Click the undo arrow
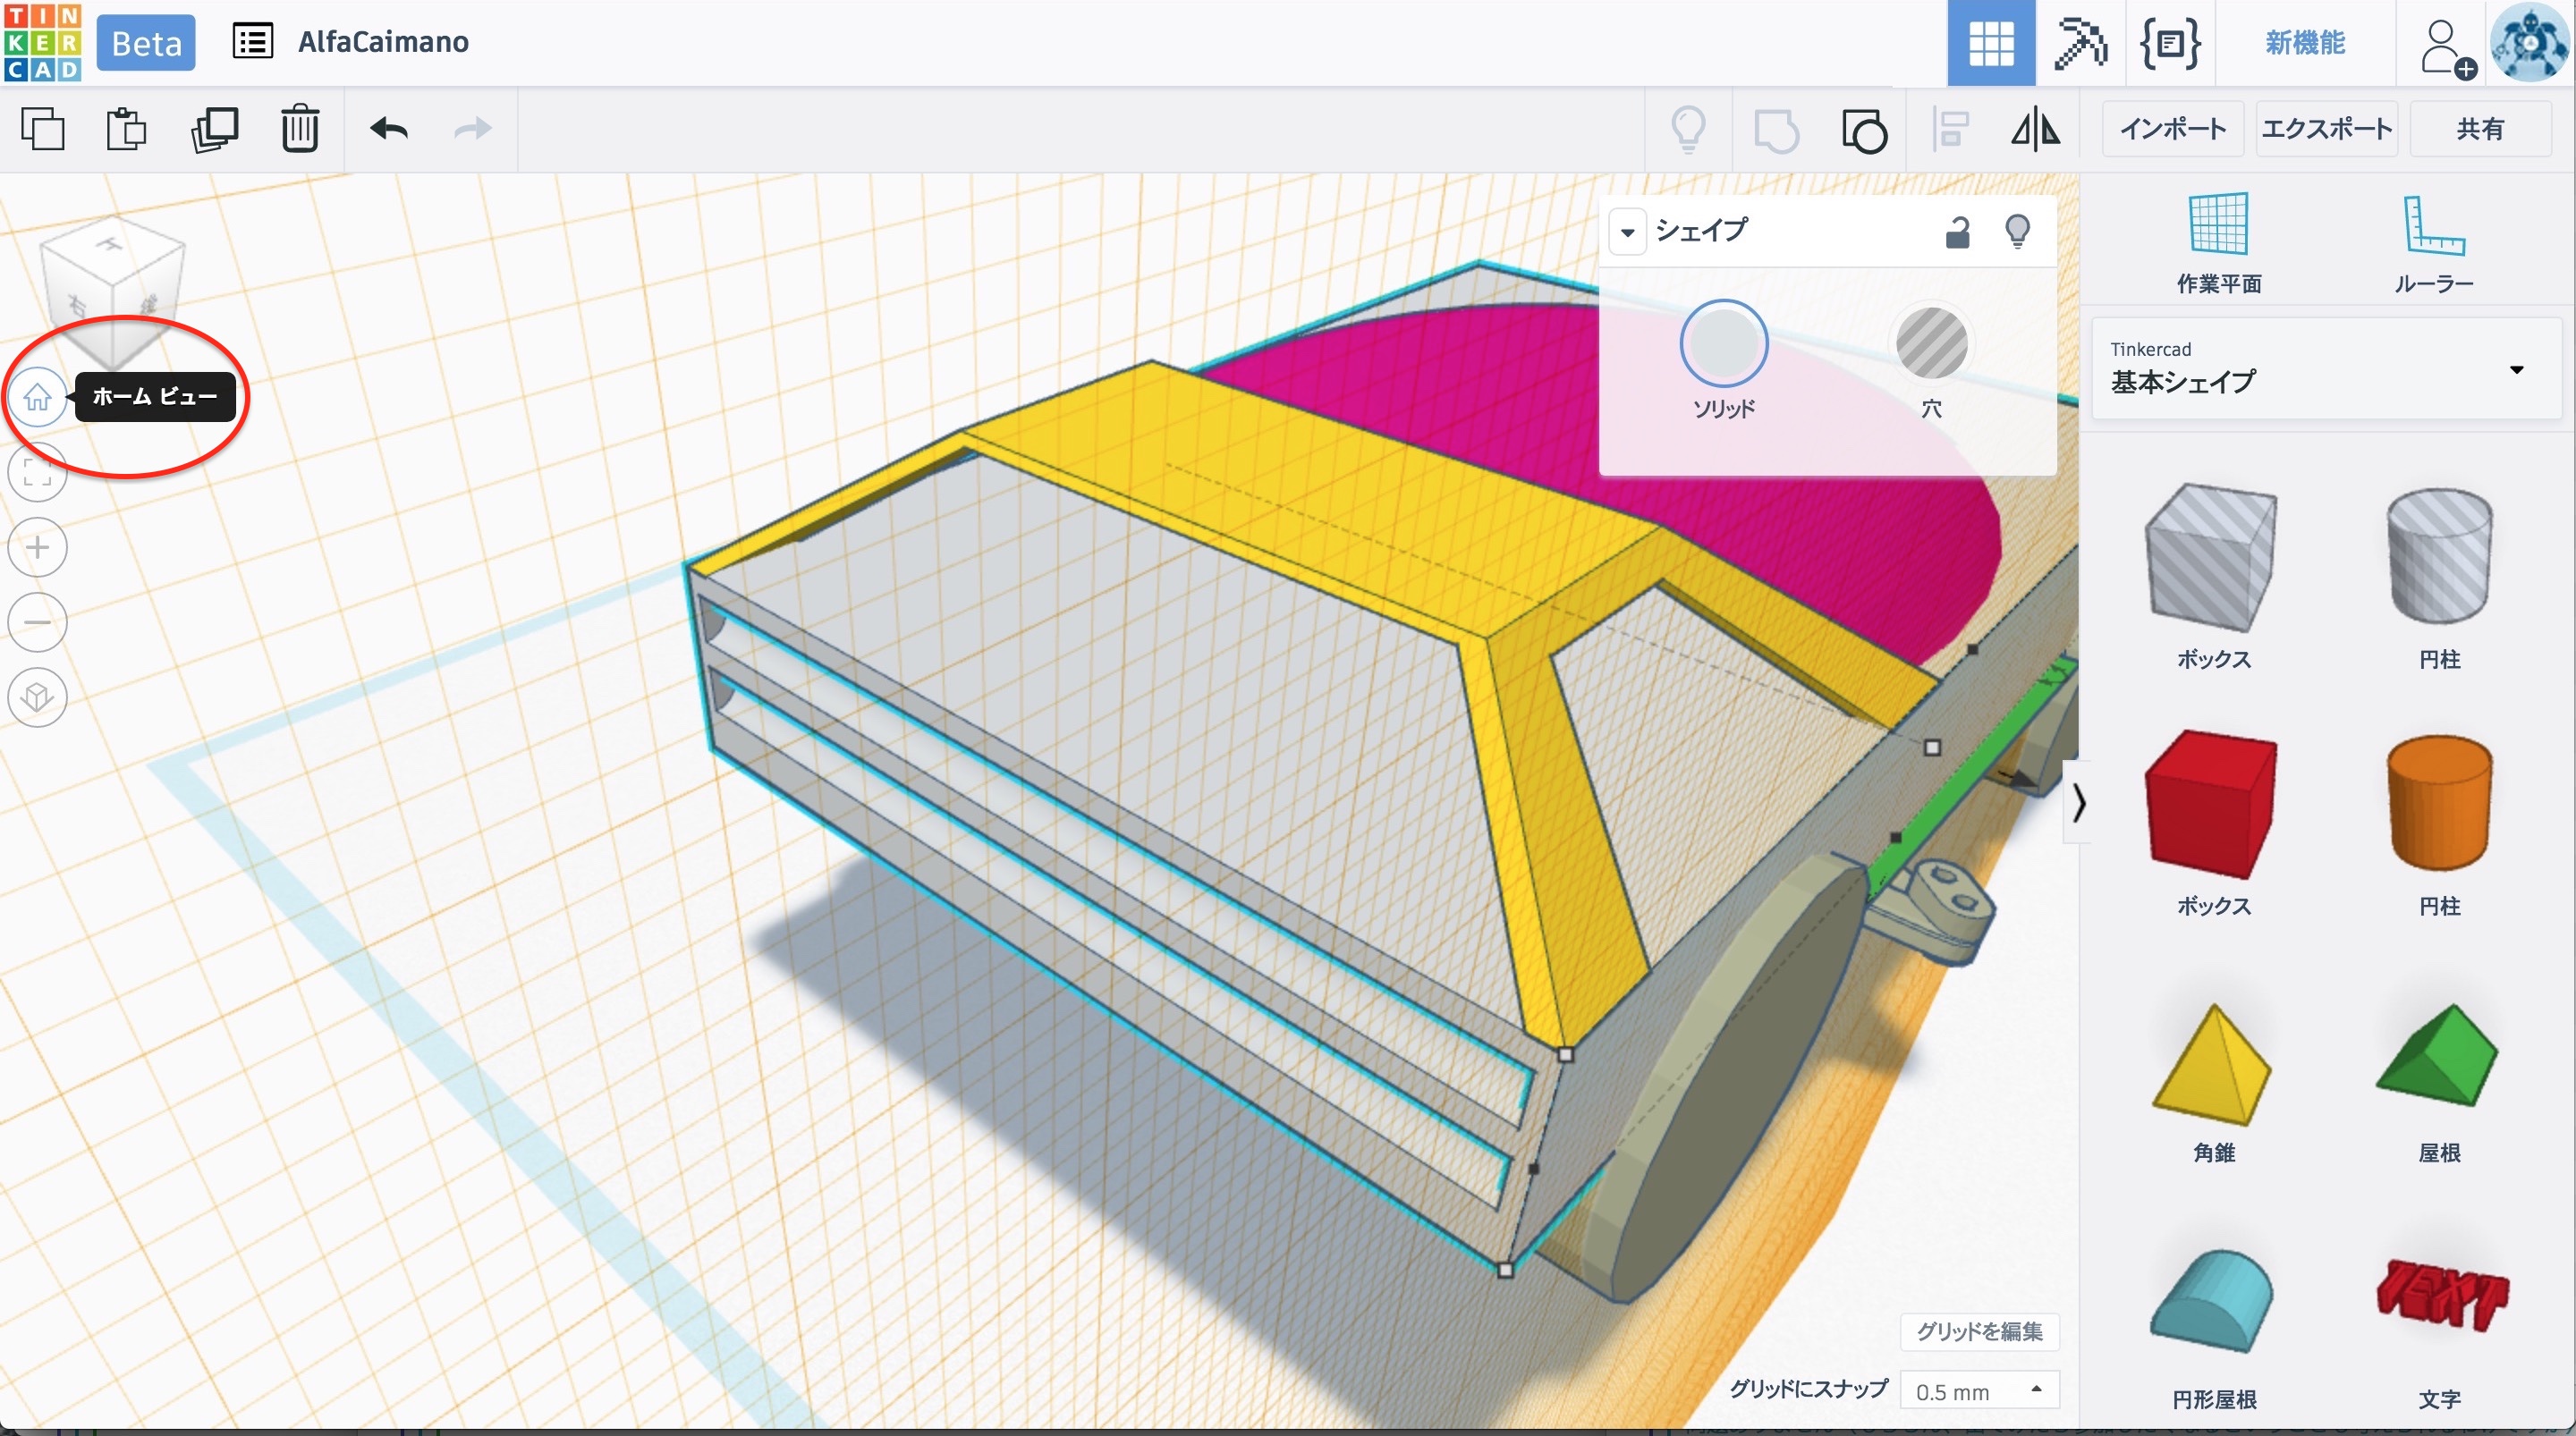 389,129
